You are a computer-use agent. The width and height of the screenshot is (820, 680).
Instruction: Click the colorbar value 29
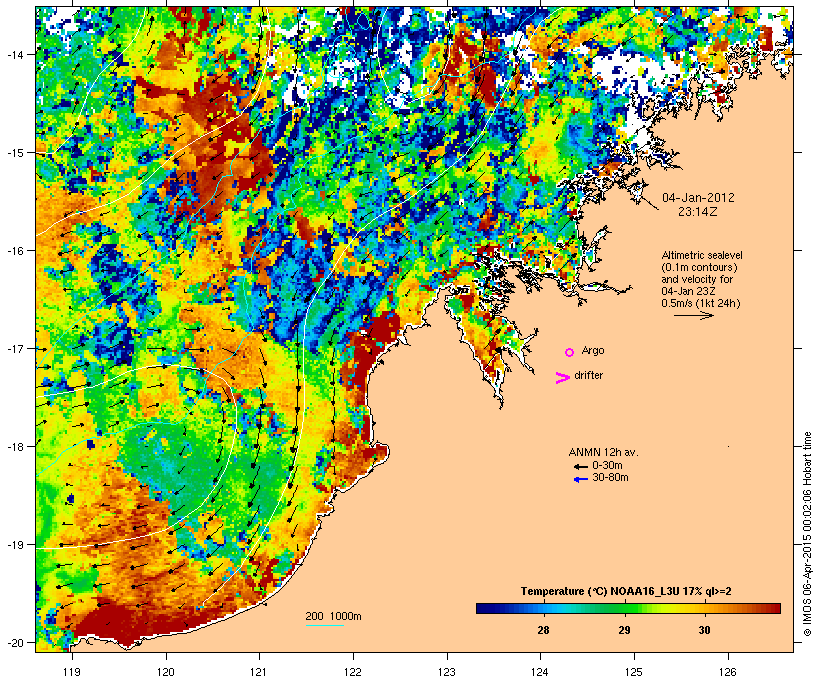(x=624, y=630)
